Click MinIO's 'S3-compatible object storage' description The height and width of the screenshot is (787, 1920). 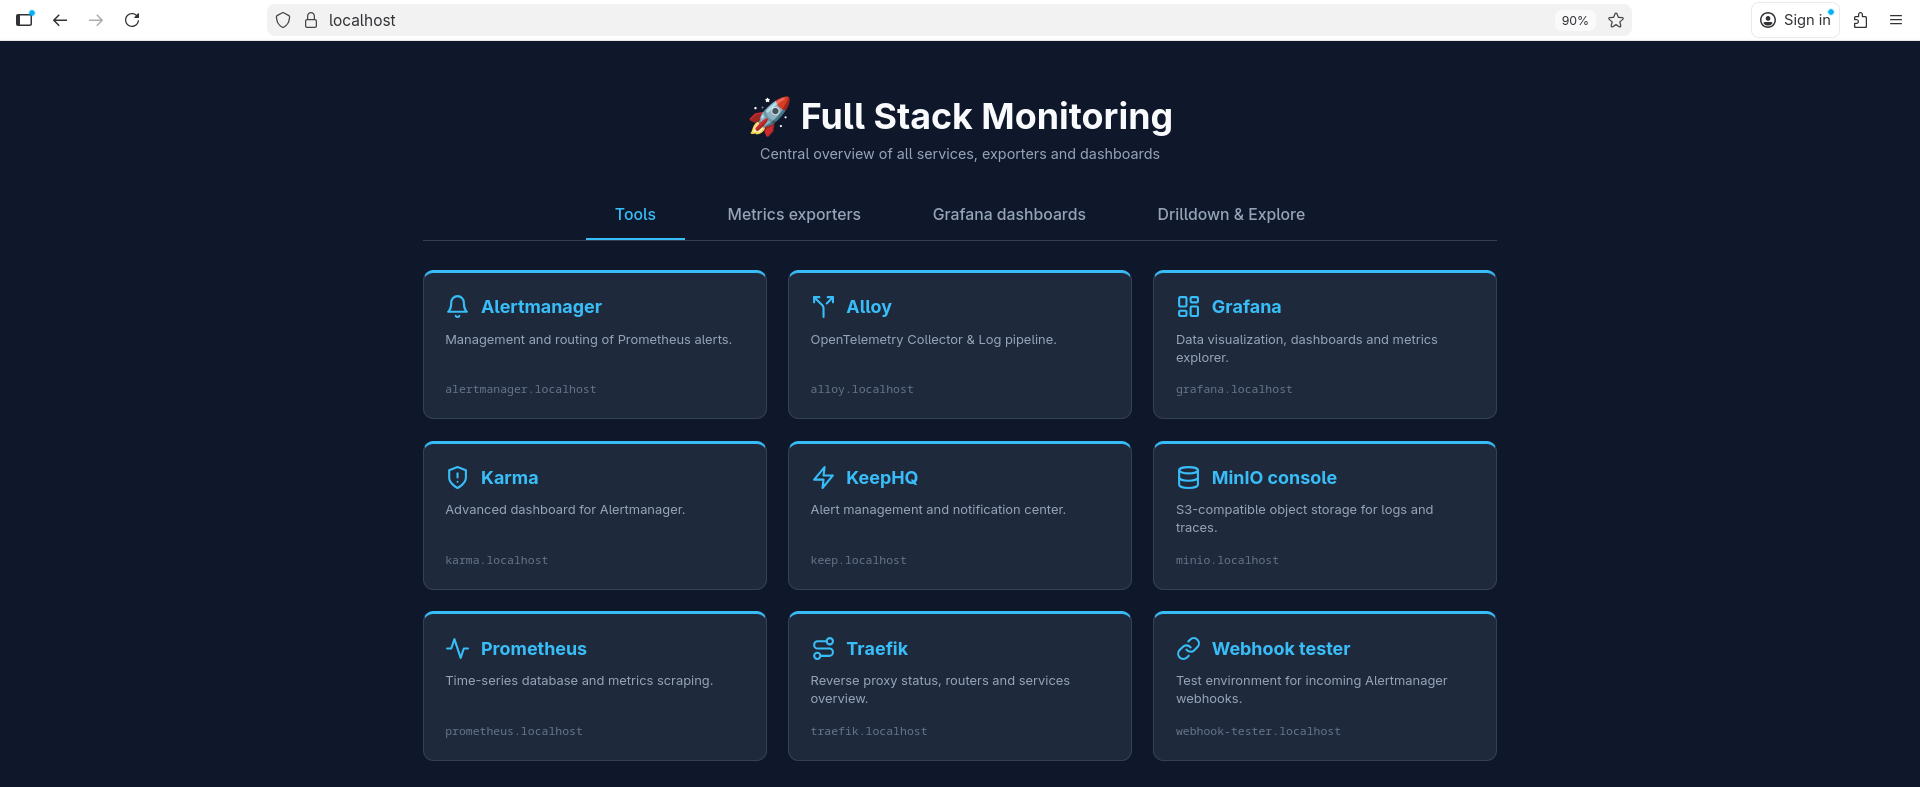point(1304,519)
